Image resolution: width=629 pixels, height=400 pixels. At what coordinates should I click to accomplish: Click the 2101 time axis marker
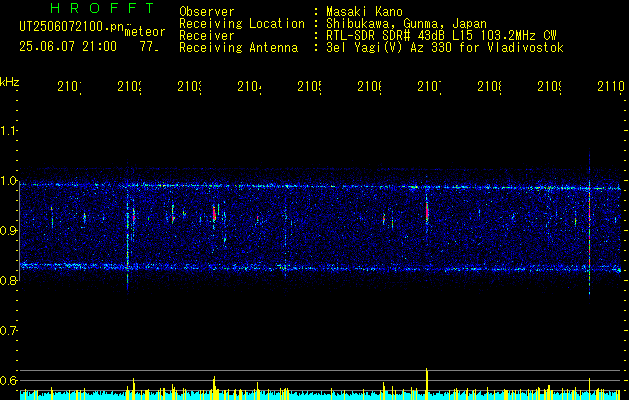coord(69,87)
